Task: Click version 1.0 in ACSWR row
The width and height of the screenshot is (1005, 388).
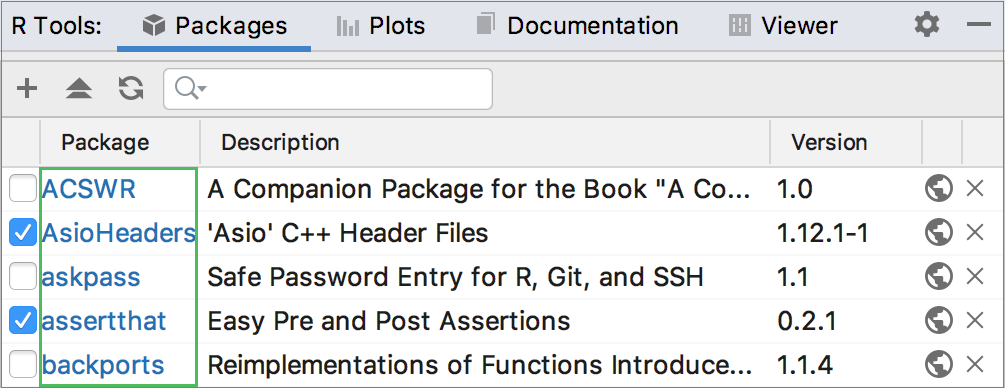Action: click(795, 190)
